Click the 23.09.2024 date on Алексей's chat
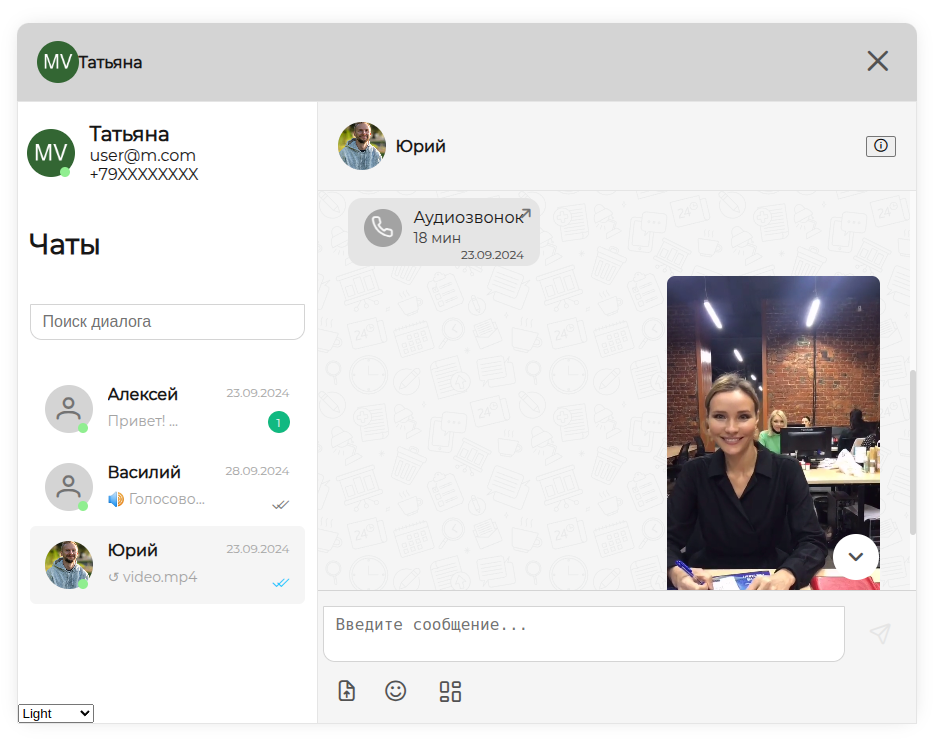Viewport: 942px width, 746px height. [258, 393]
